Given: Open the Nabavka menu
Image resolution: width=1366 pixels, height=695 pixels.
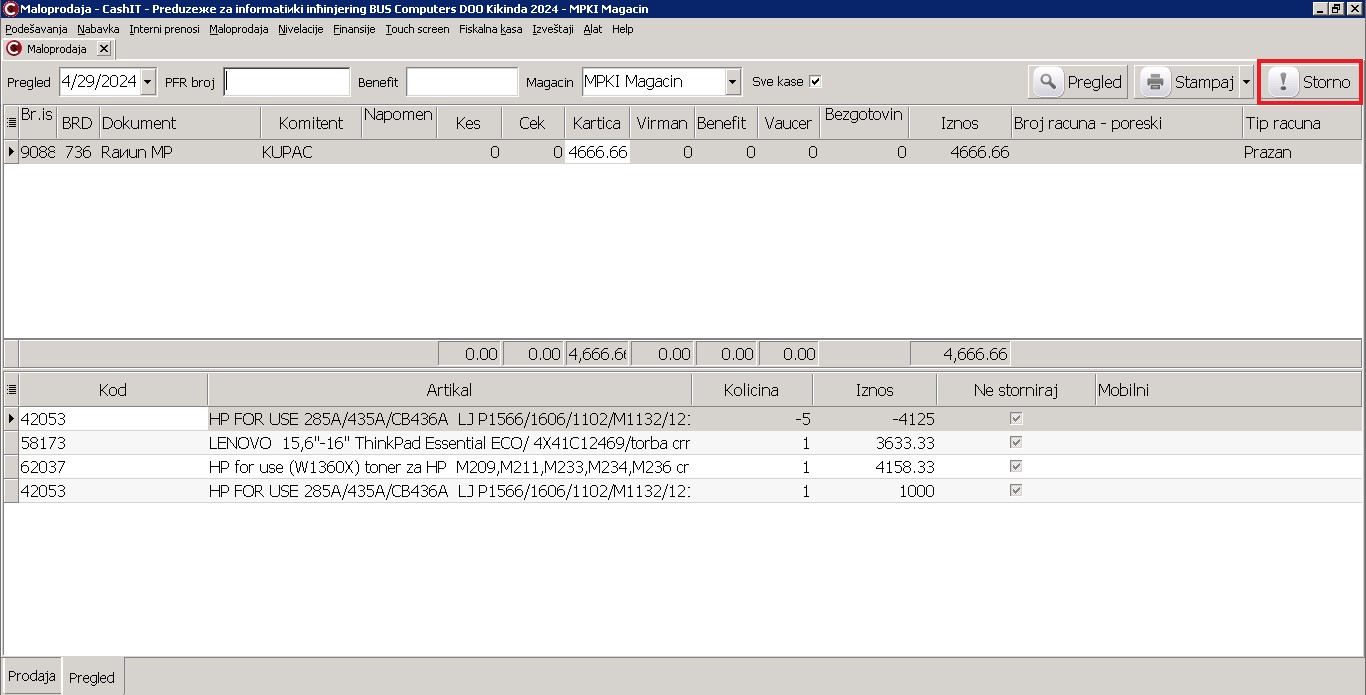Looking at the screenshot, I should point(98,29).
